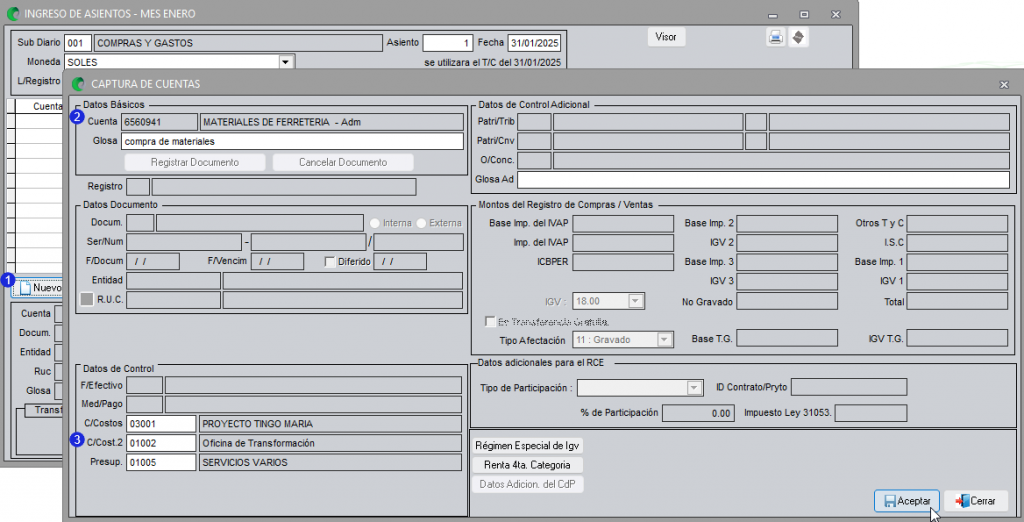The height and width of the screenshot is (522, 1024).
Task: Click the Med/Pago code field
Action: 144,404
